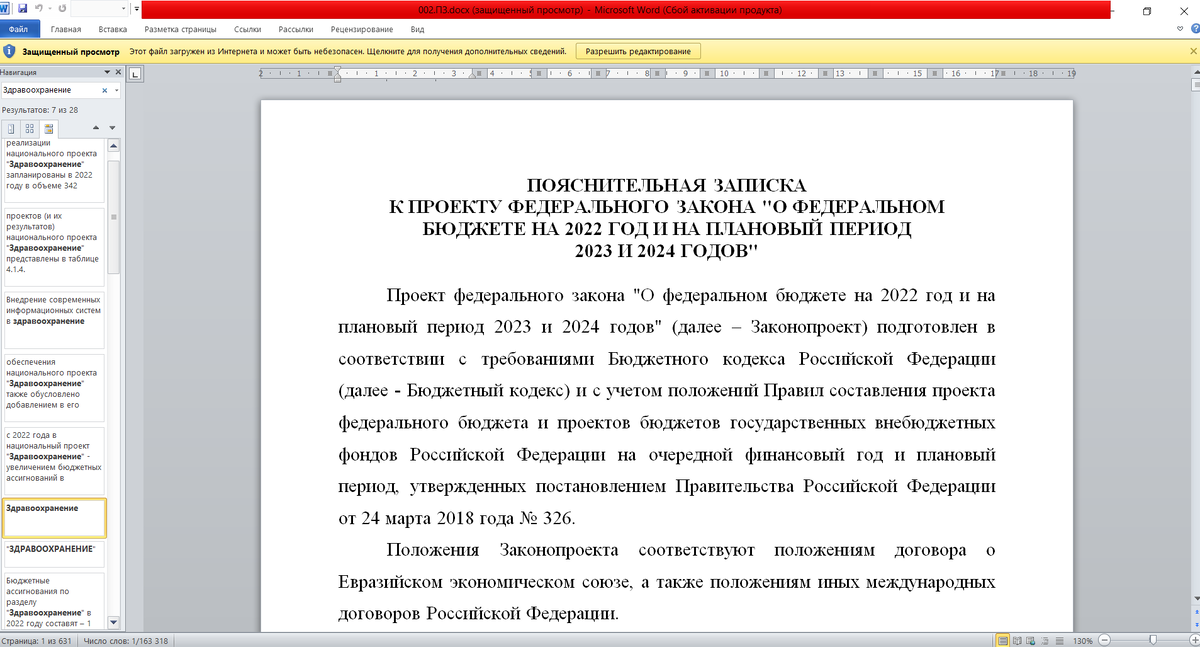The image size is (1200, 647).
Task: Switch to the headings browse tab in Навигация
Action: coord(11,129)
